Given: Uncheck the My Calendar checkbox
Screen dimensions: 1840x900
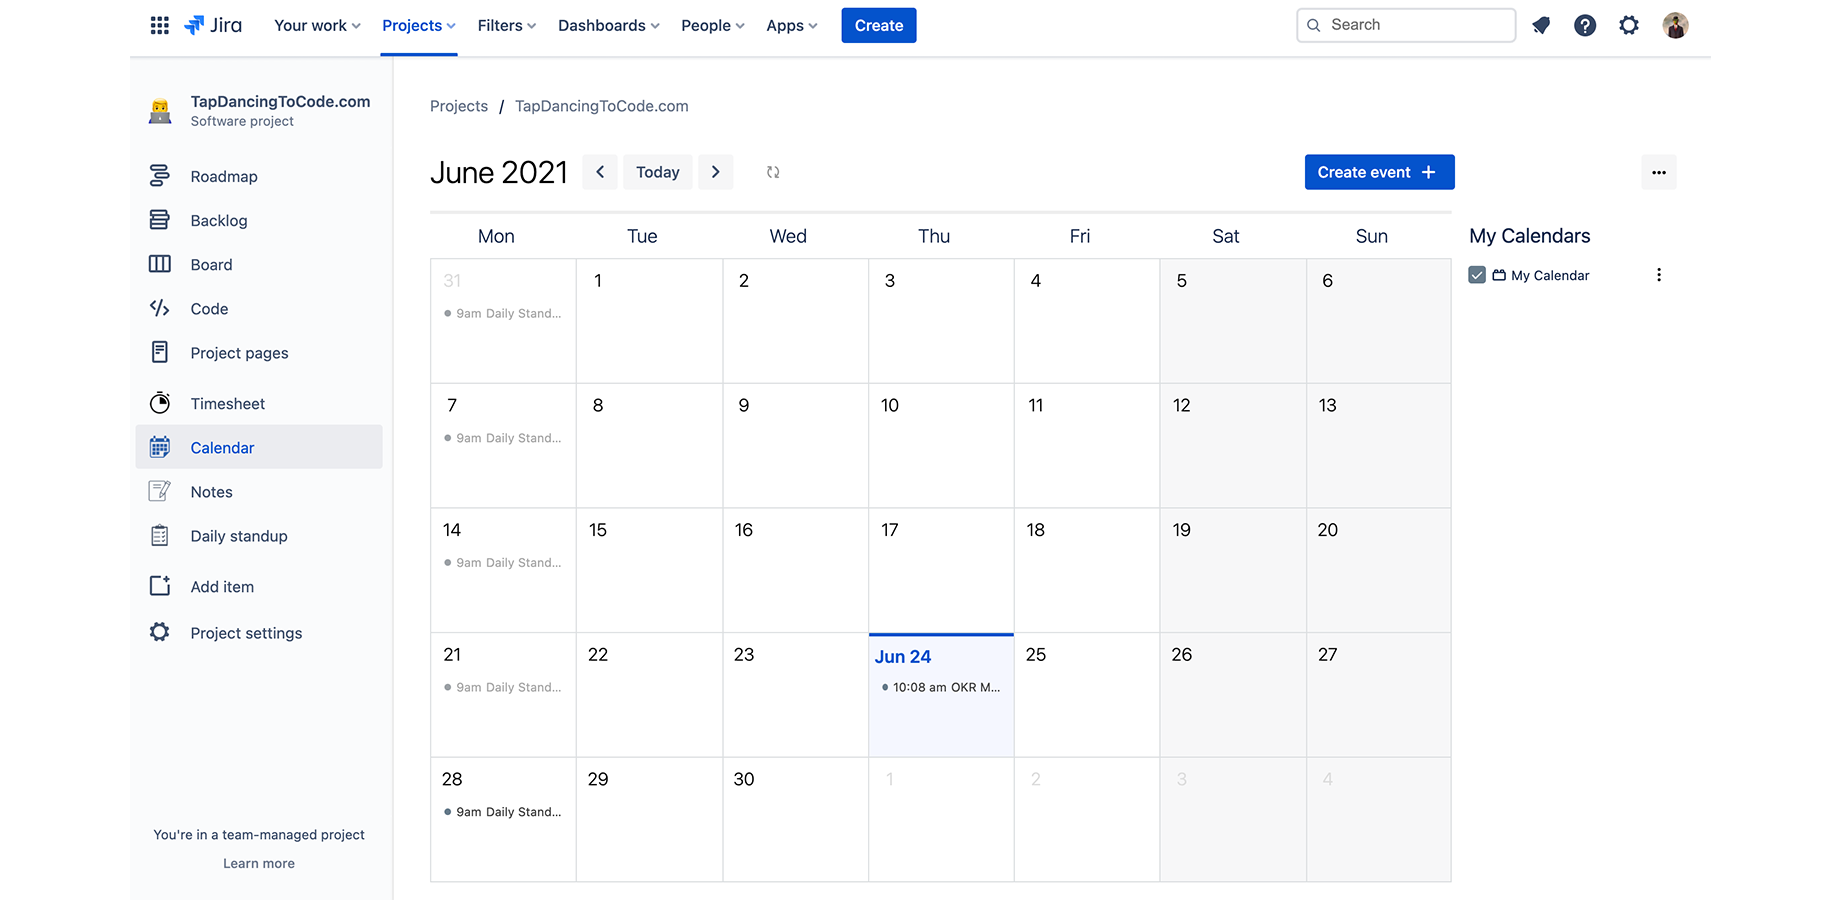Looking at the screenshot, I should (x=1477, y=275).
